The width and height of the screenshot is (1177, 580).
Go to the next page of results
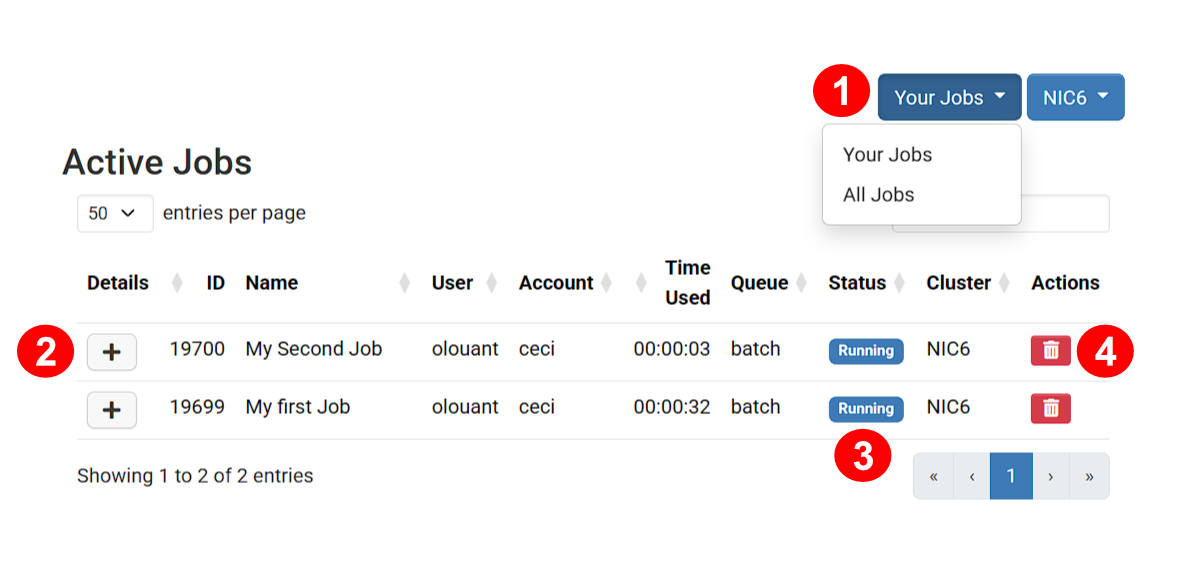point(1051,476)
